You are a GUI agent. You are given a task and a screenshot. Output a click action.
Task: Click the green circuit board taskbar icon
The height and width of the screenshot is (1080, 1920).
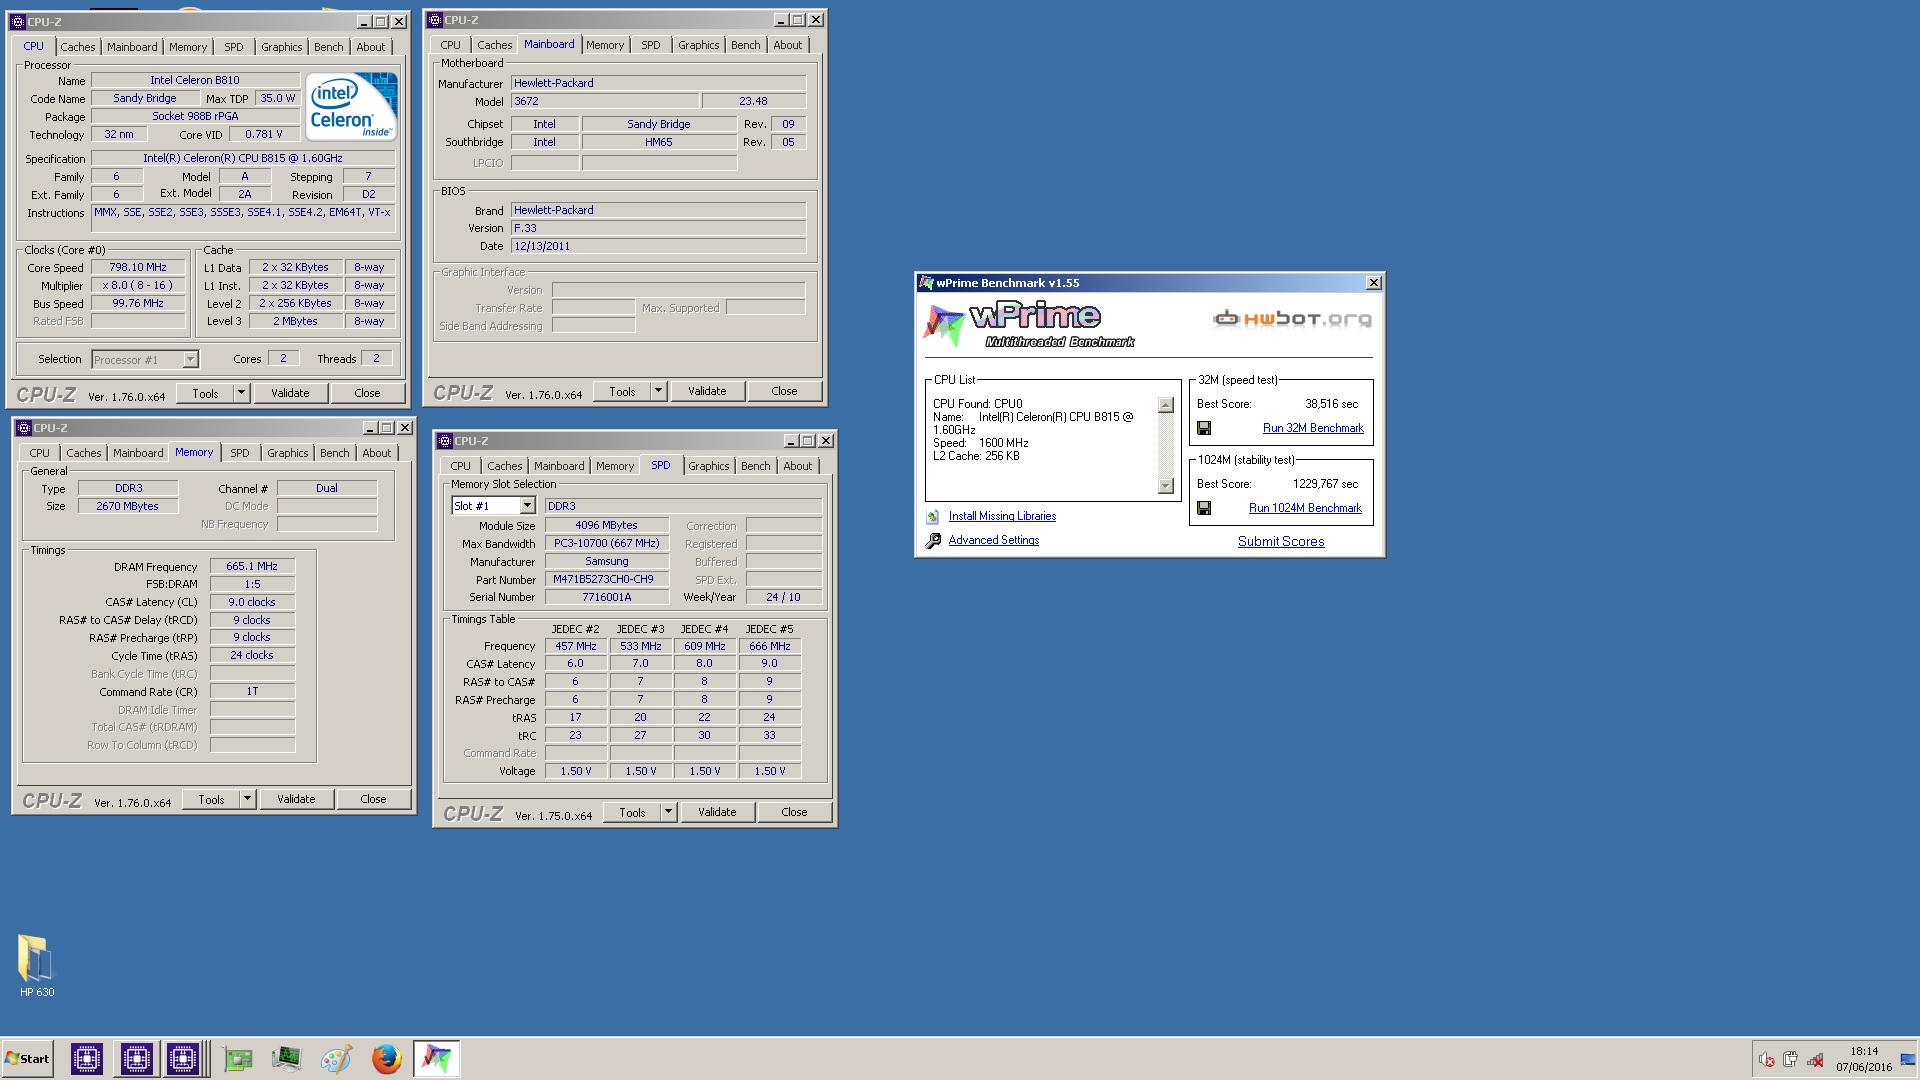pyautogui.click(x=238, y=1059)
